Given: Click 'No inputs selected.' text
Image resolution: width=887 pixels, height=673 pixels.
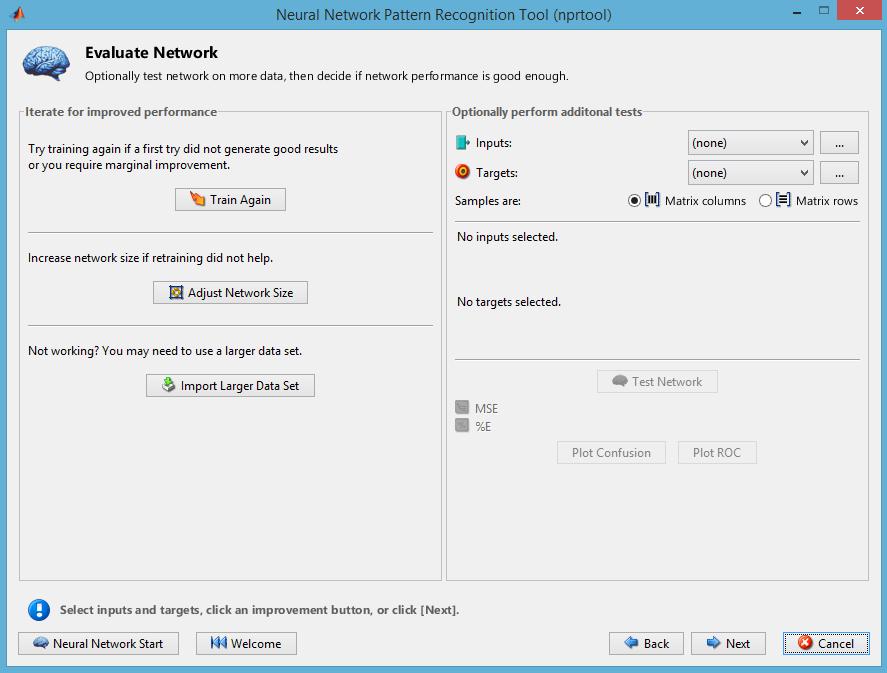Looking at the screenshot, I should [x=507, y=237].
